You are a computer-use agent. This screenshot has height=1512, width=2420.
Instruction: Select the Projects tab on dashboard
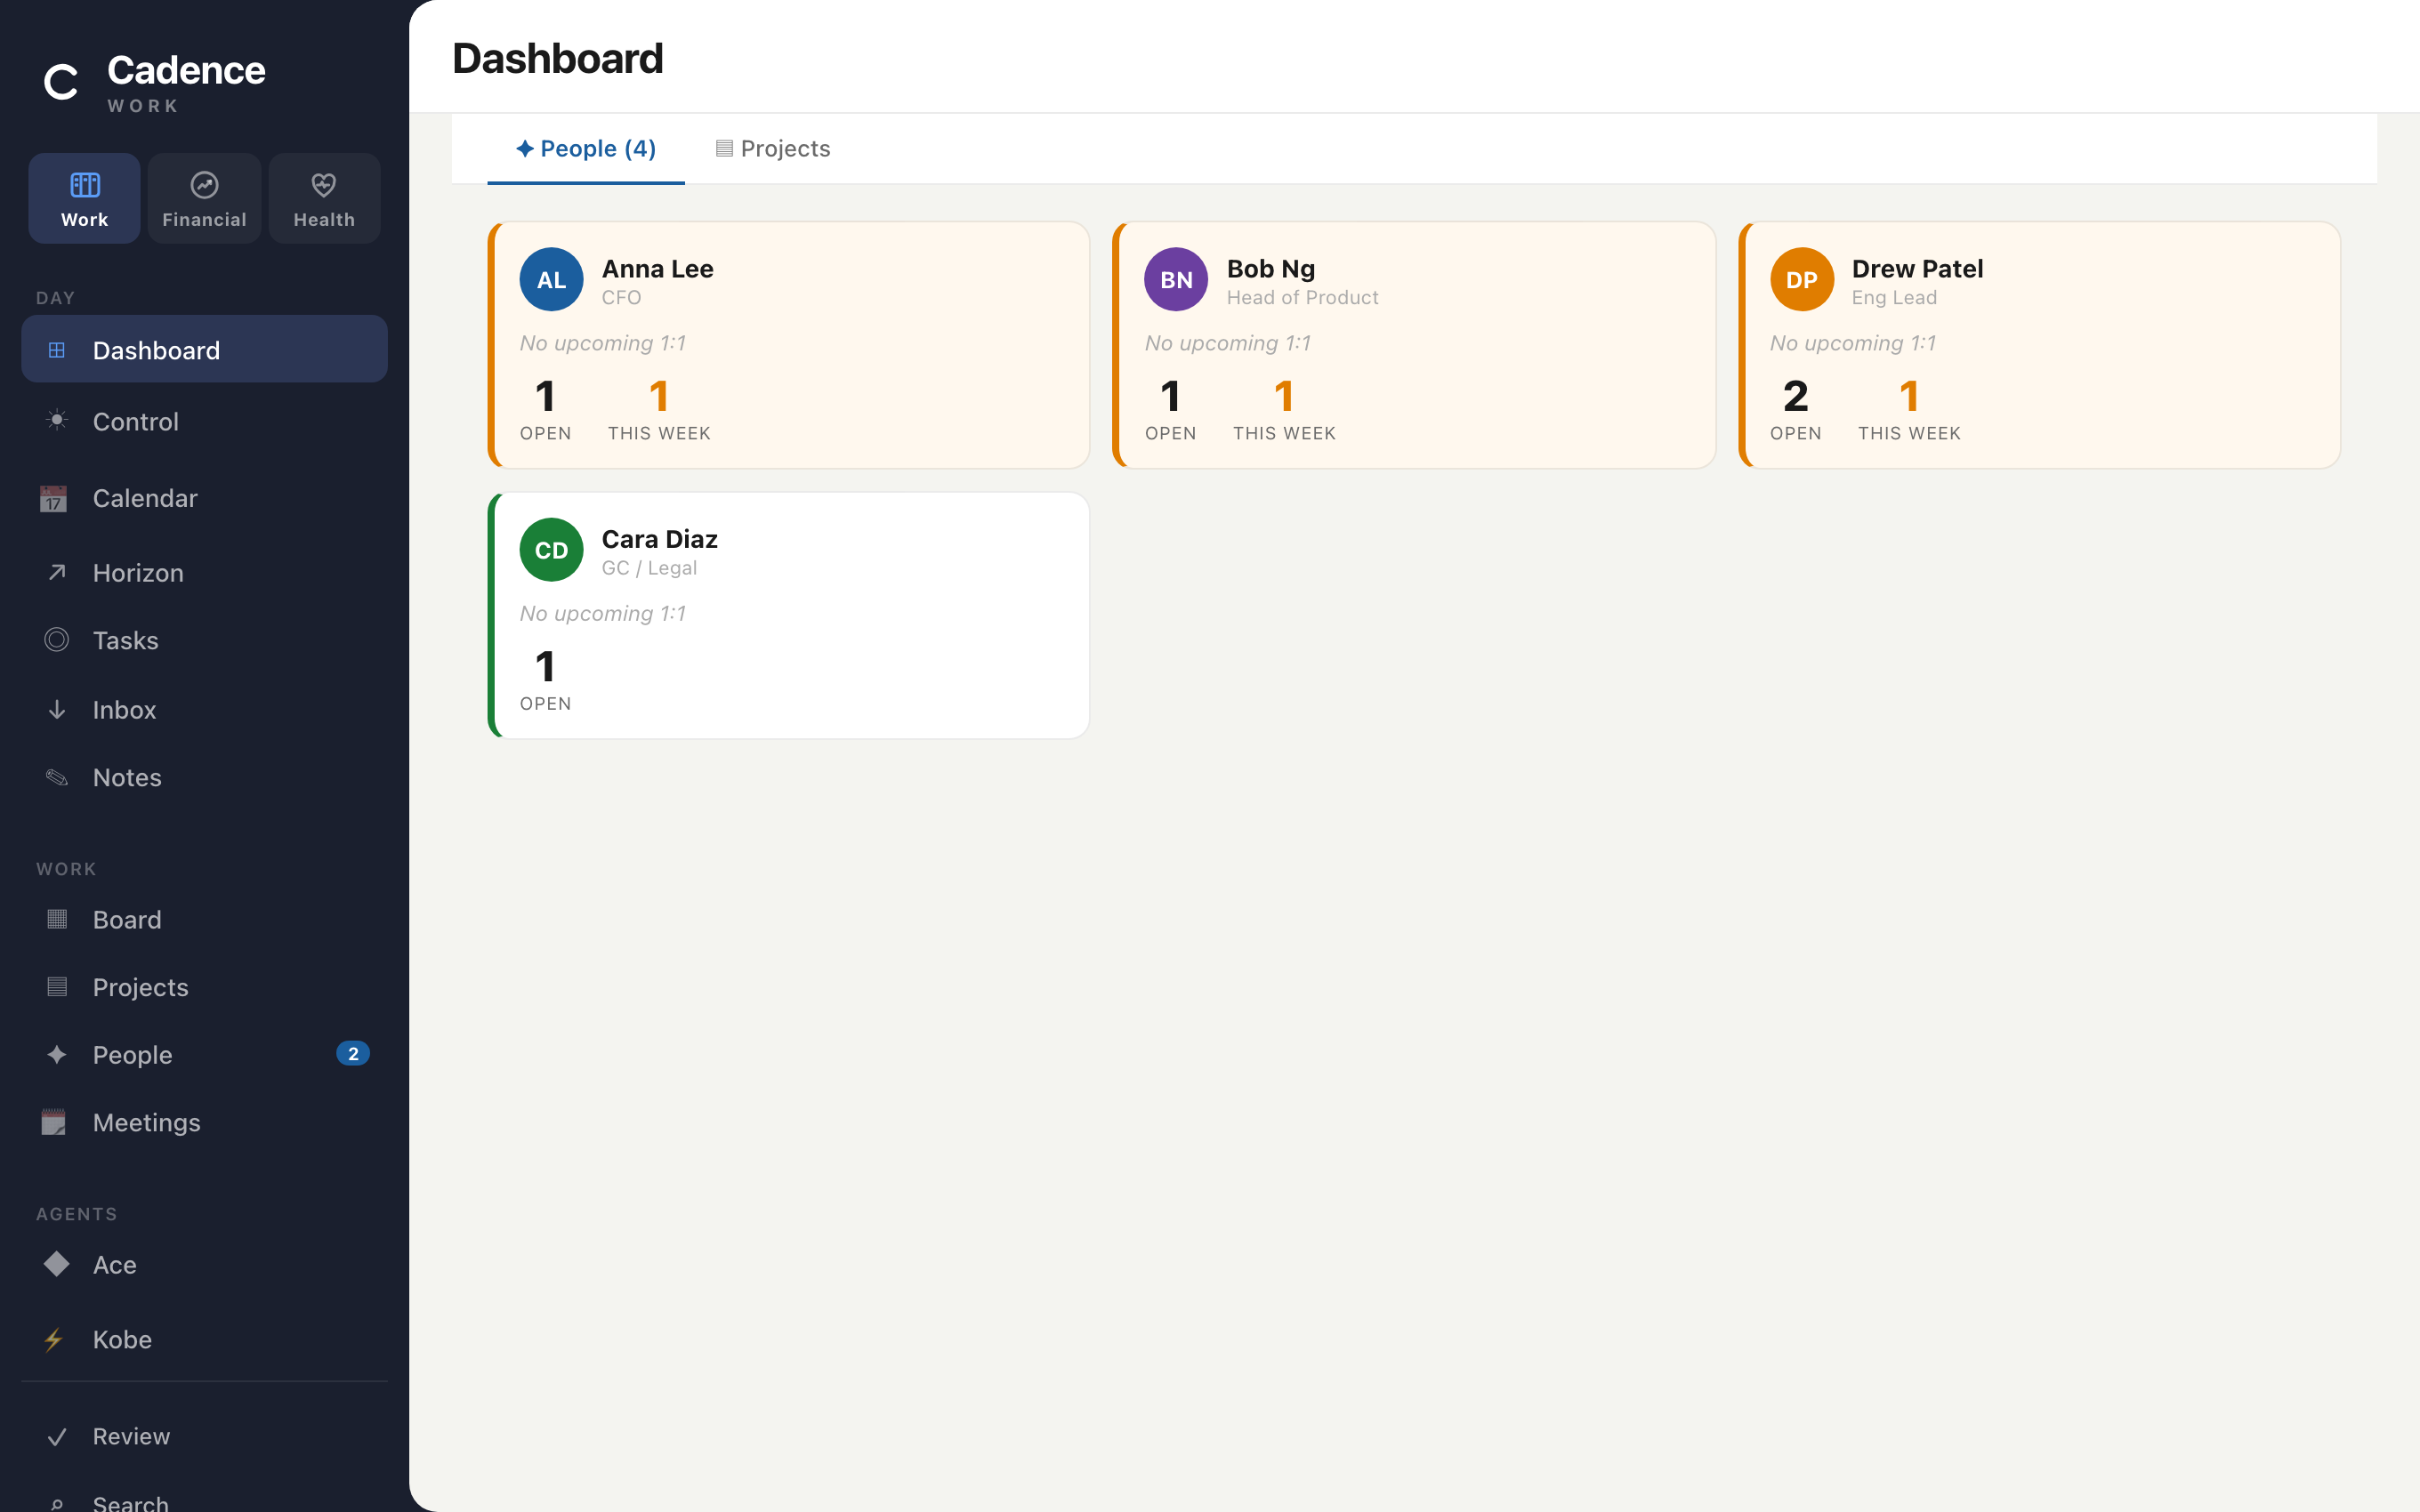tap(773, 148)
